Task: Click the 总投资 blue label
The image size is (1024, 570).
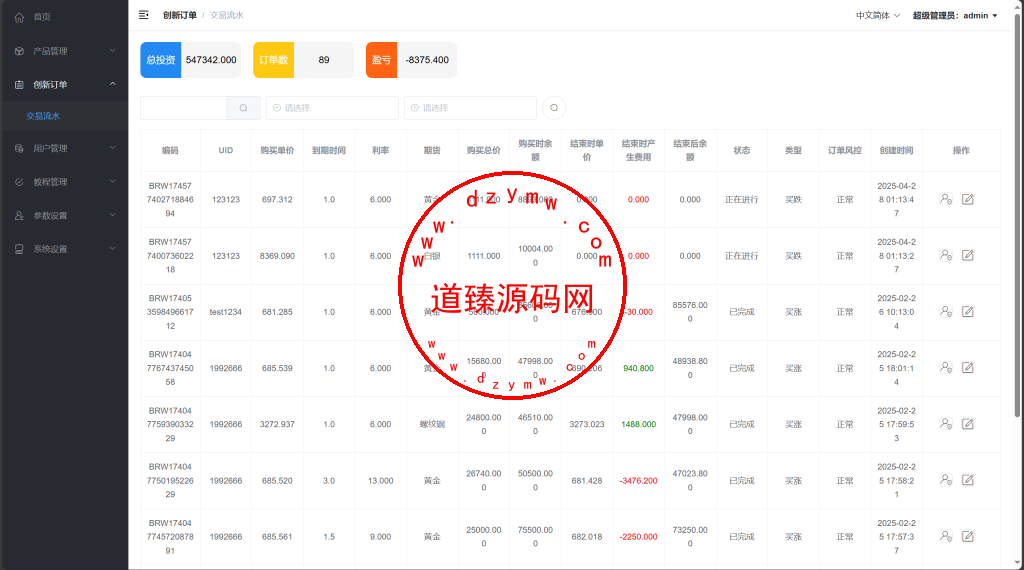Action: tap(161, 60)
